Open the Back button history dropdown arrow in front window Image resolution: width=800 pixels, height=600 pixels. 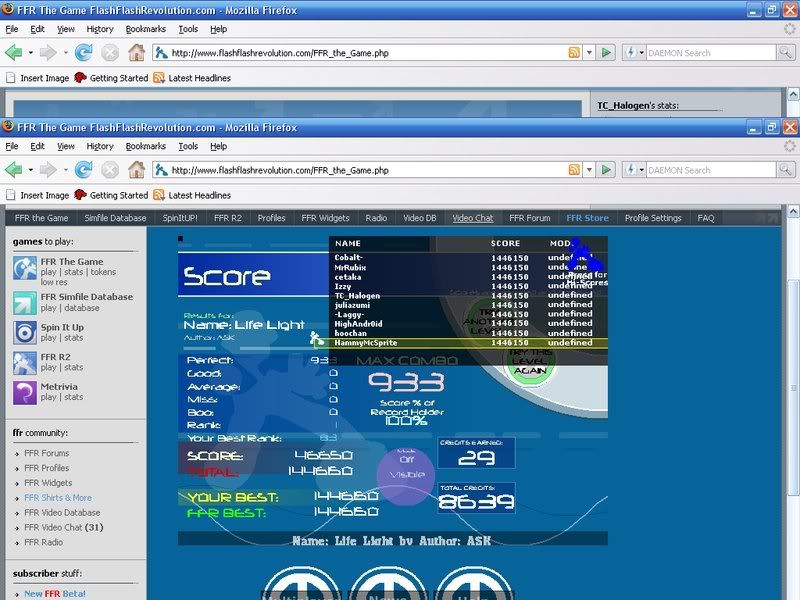click(x=30, y=170)
